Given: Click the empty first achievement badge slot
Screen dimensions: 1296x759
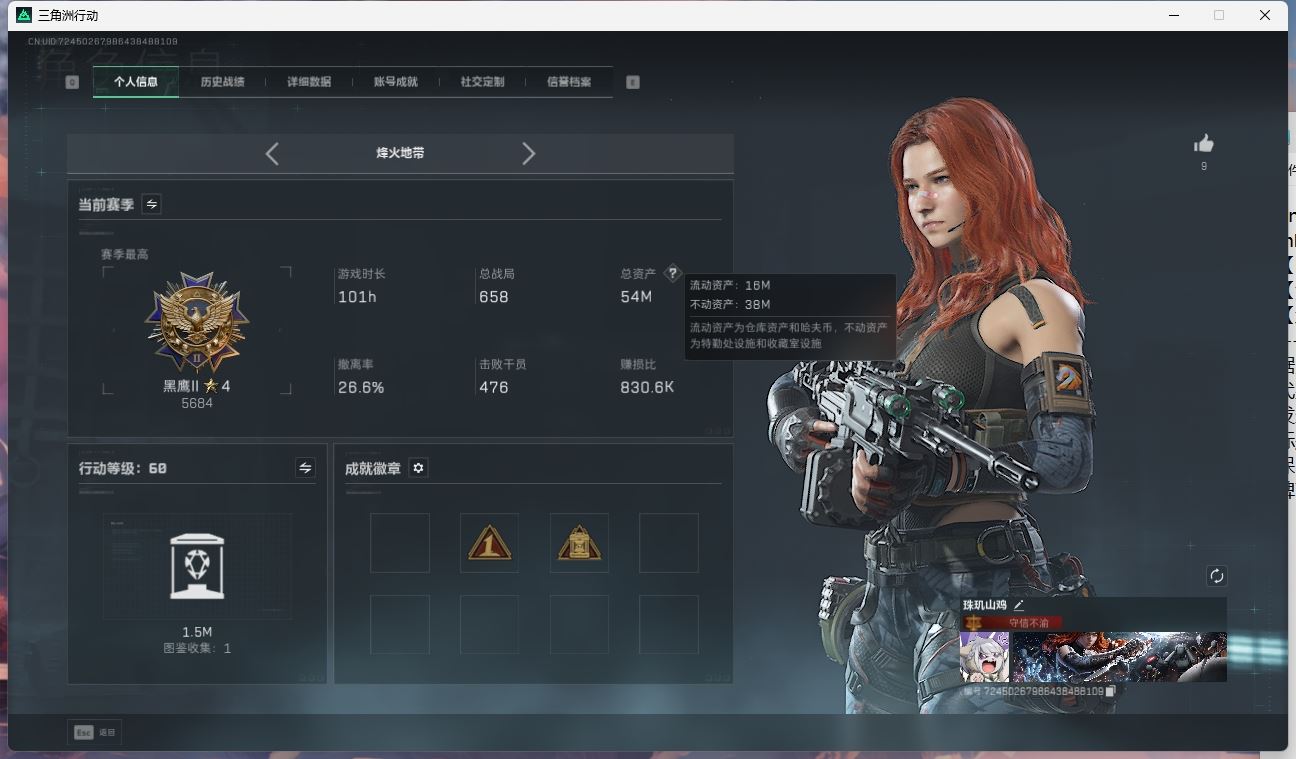Looking at the screenshot, I should point(400,543).
